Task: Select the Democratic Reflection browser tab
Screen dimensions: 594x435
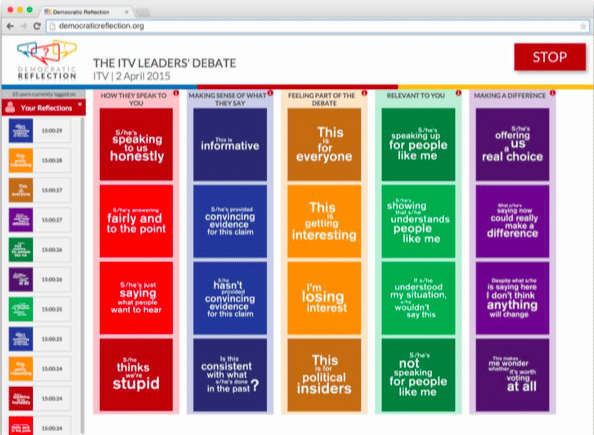Action: coord(85,12)
